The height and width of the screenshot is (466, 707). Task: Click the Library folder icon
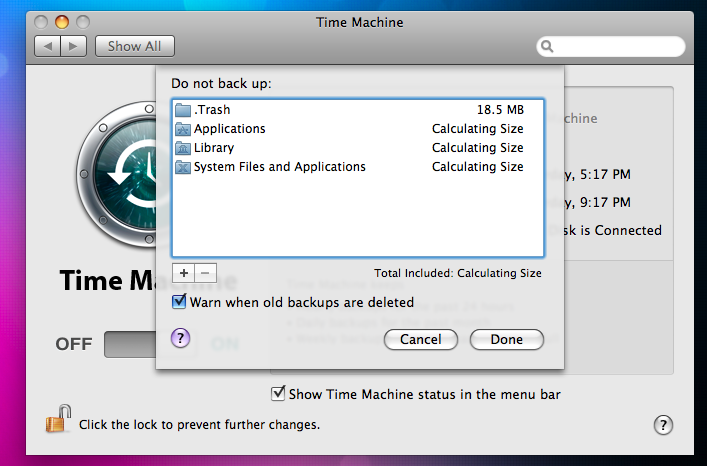183,148
